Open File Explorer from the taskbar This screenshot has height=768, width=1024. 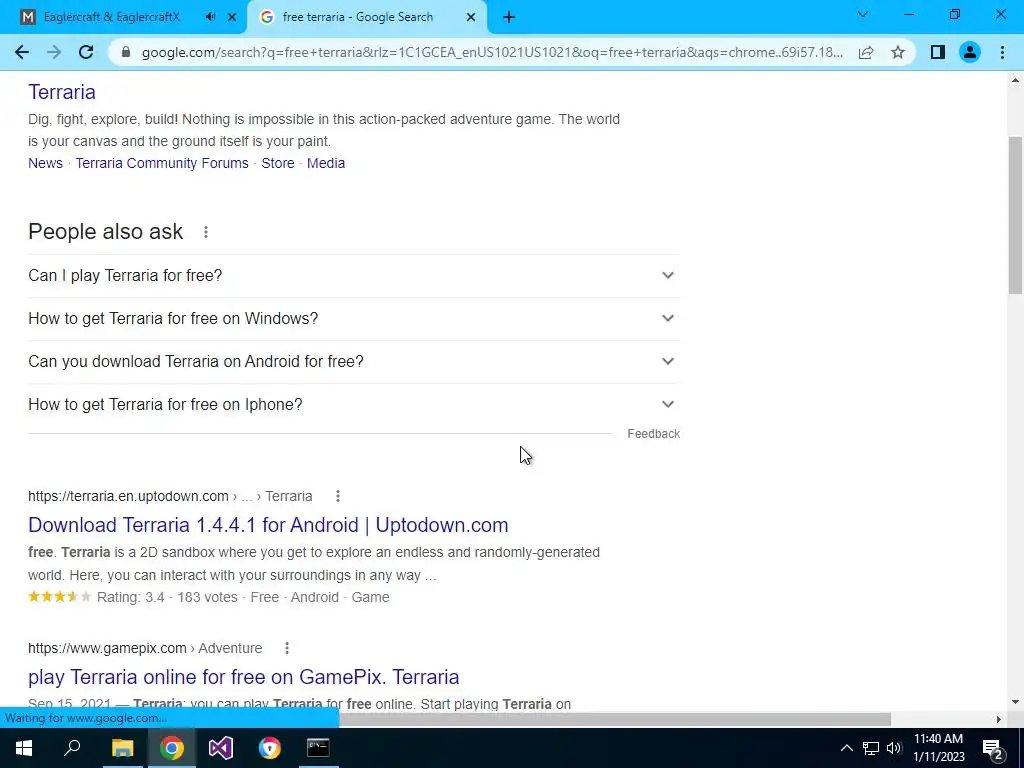(122, 748)
